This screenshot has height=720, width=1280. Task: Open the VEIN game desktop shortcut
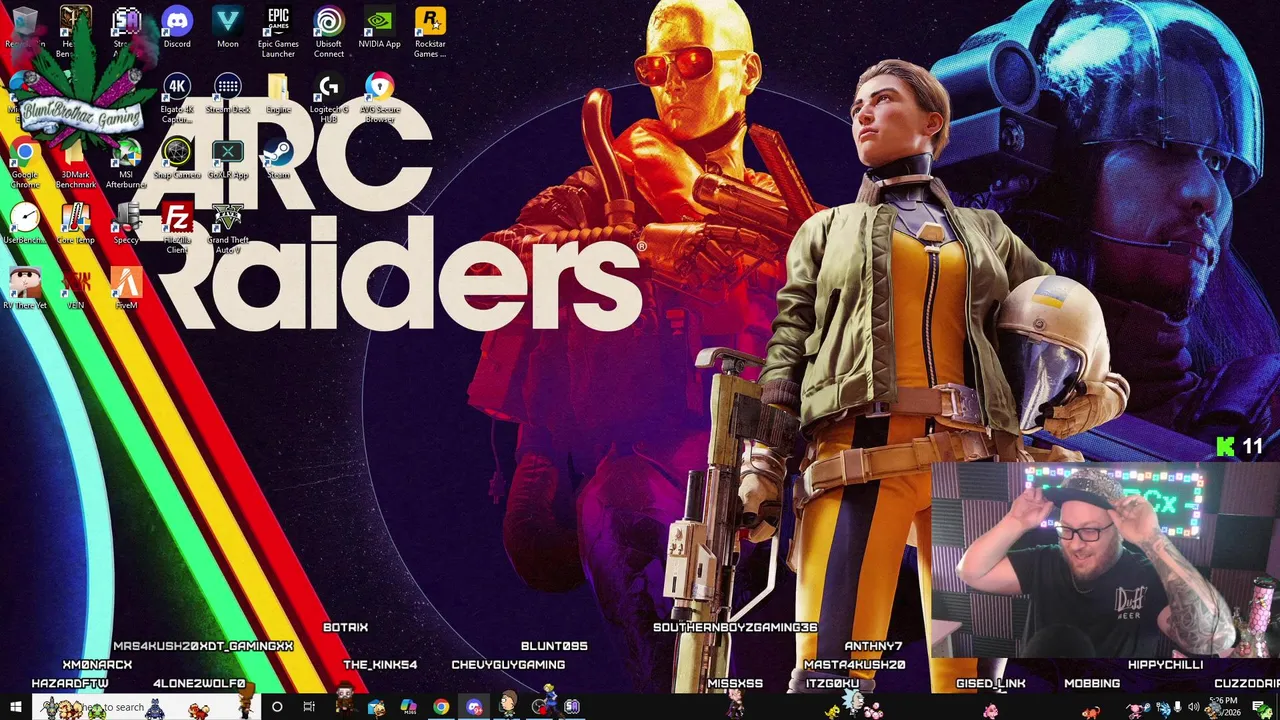point(76,289)
